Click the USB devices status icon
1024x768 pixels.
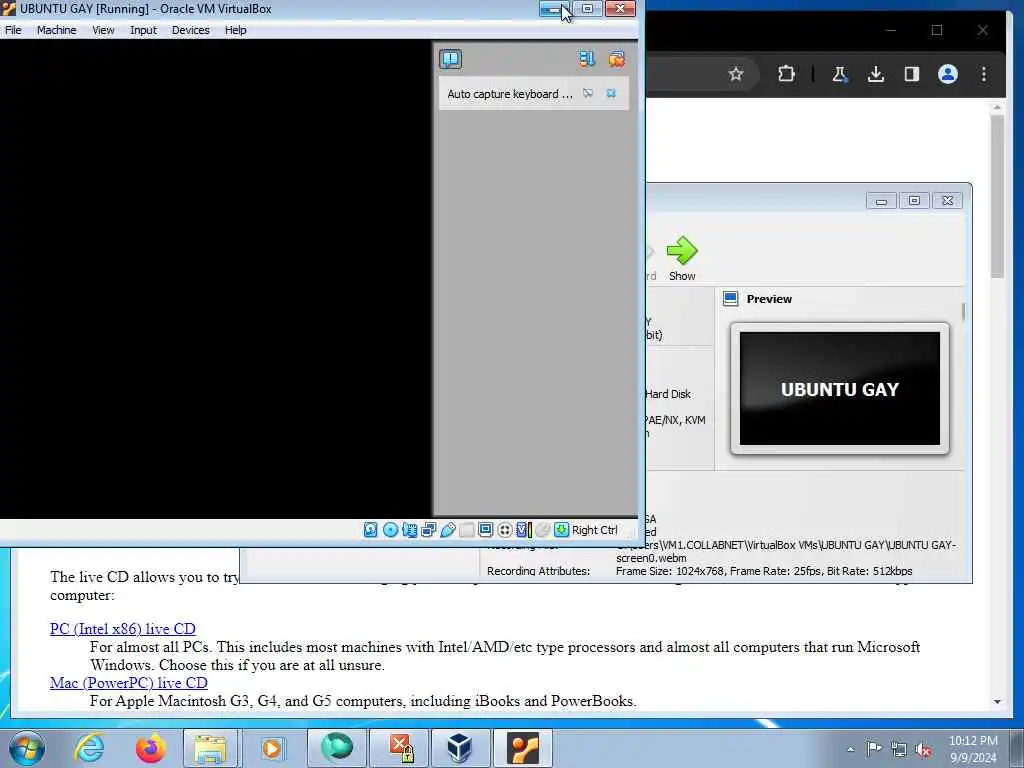pyautogui.click(x=447, y=530)
